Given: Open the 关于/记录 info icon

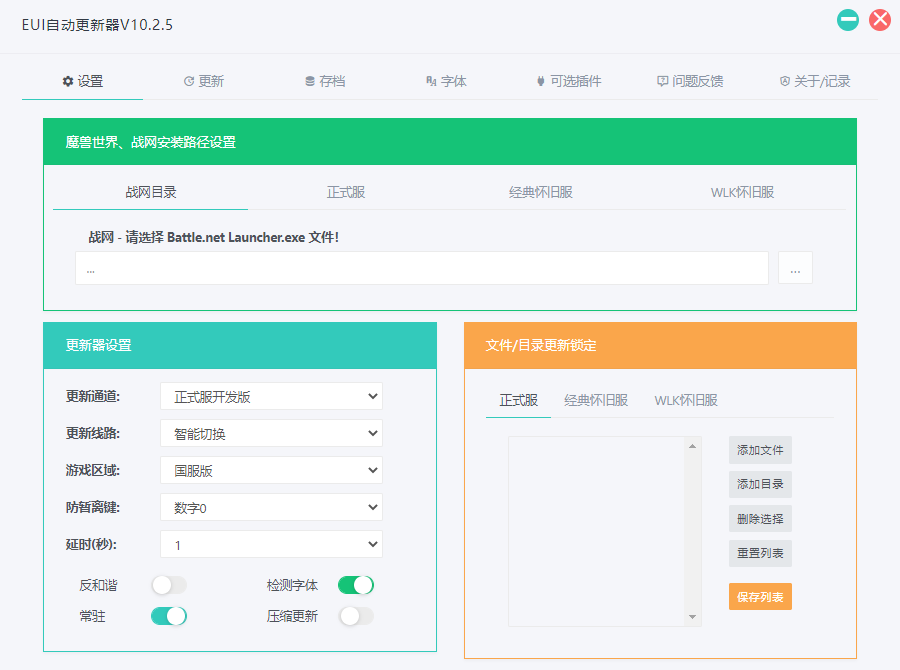Looking at the screenshot, I should (783, 82).
